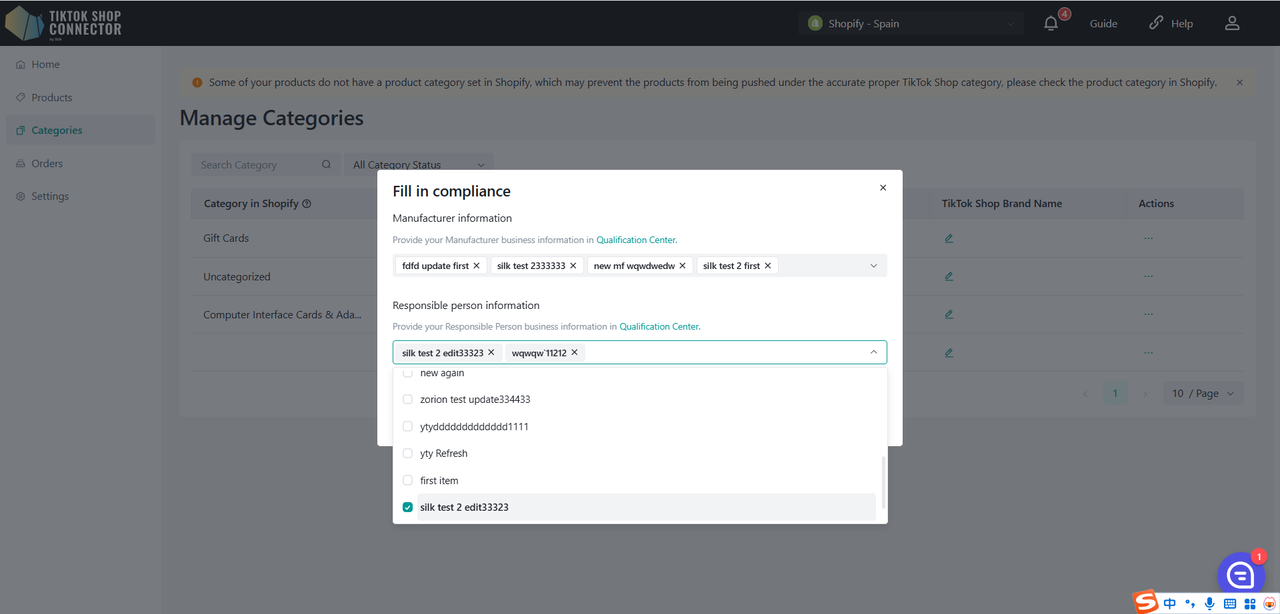Screen dimensions: 1280x614
Task: Click the user account profile icon
Action: point(1232,23)
